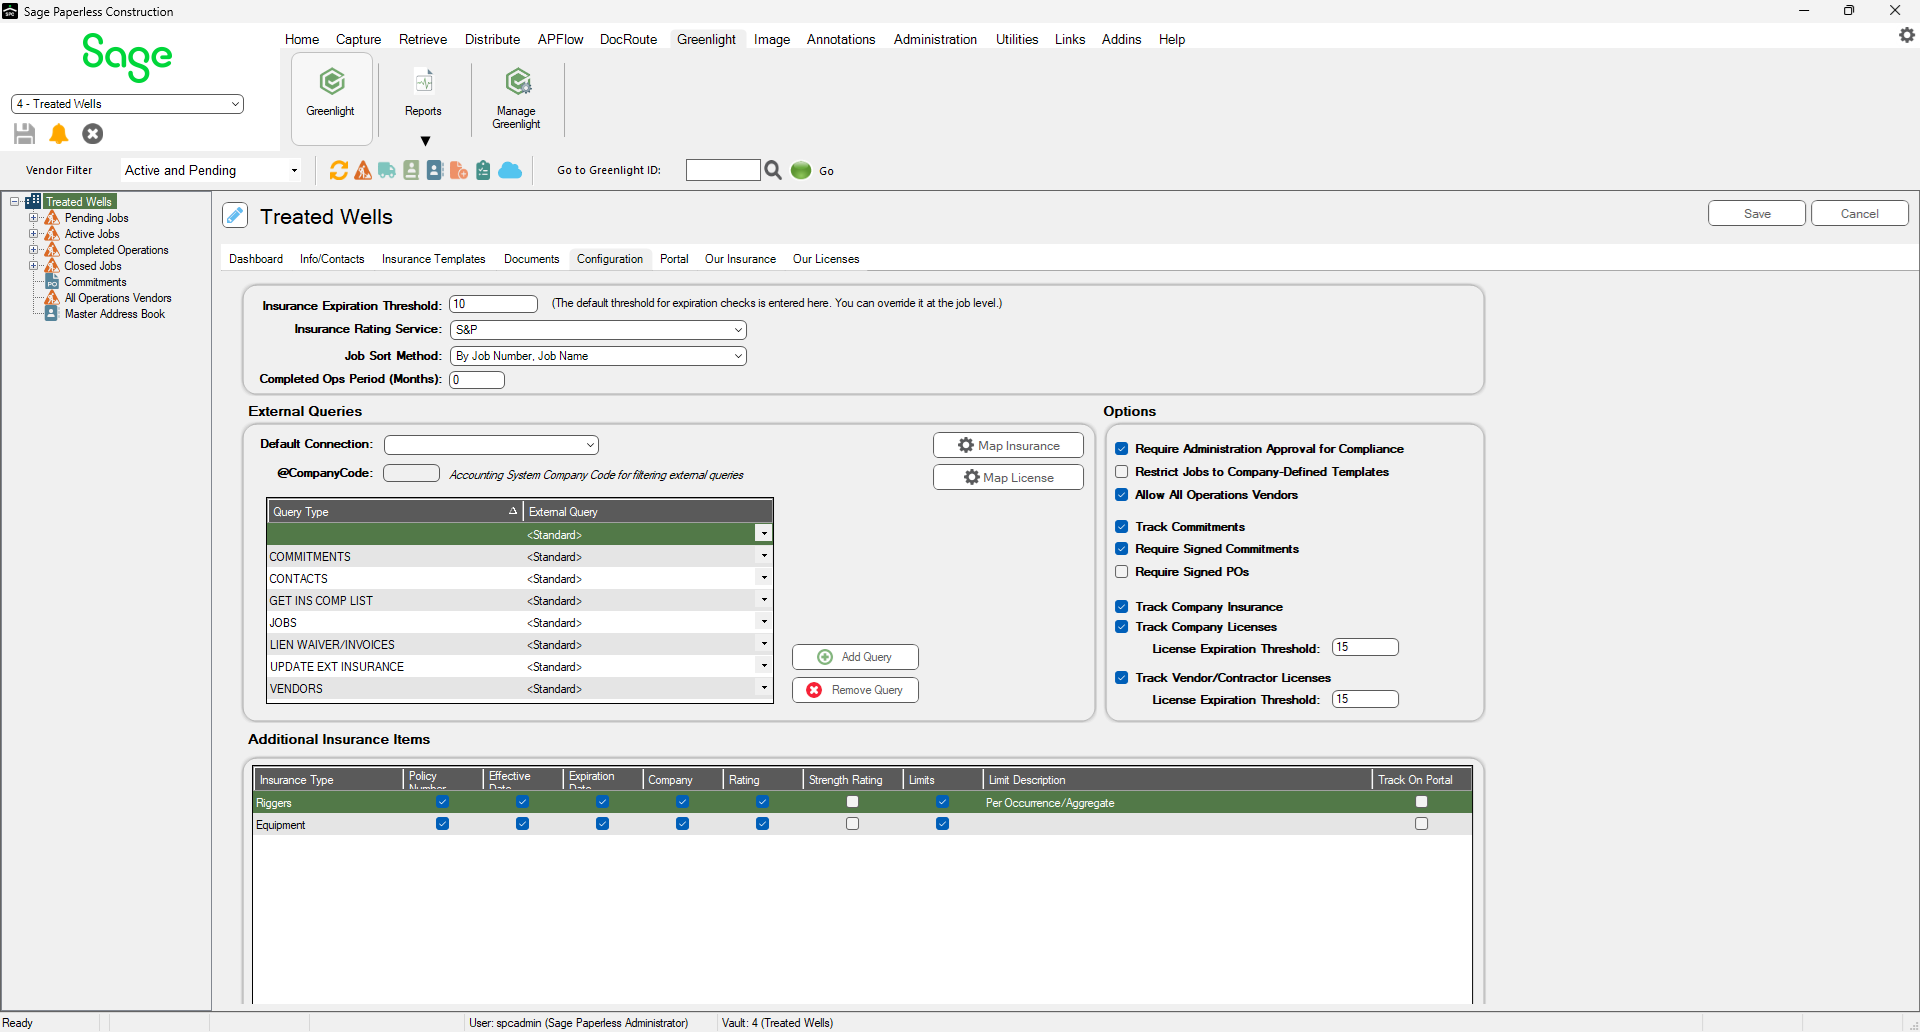This screenshot has width=1920, height=1032.
Task: Enable Require Signed POs checkbox
Action: 1122,572
